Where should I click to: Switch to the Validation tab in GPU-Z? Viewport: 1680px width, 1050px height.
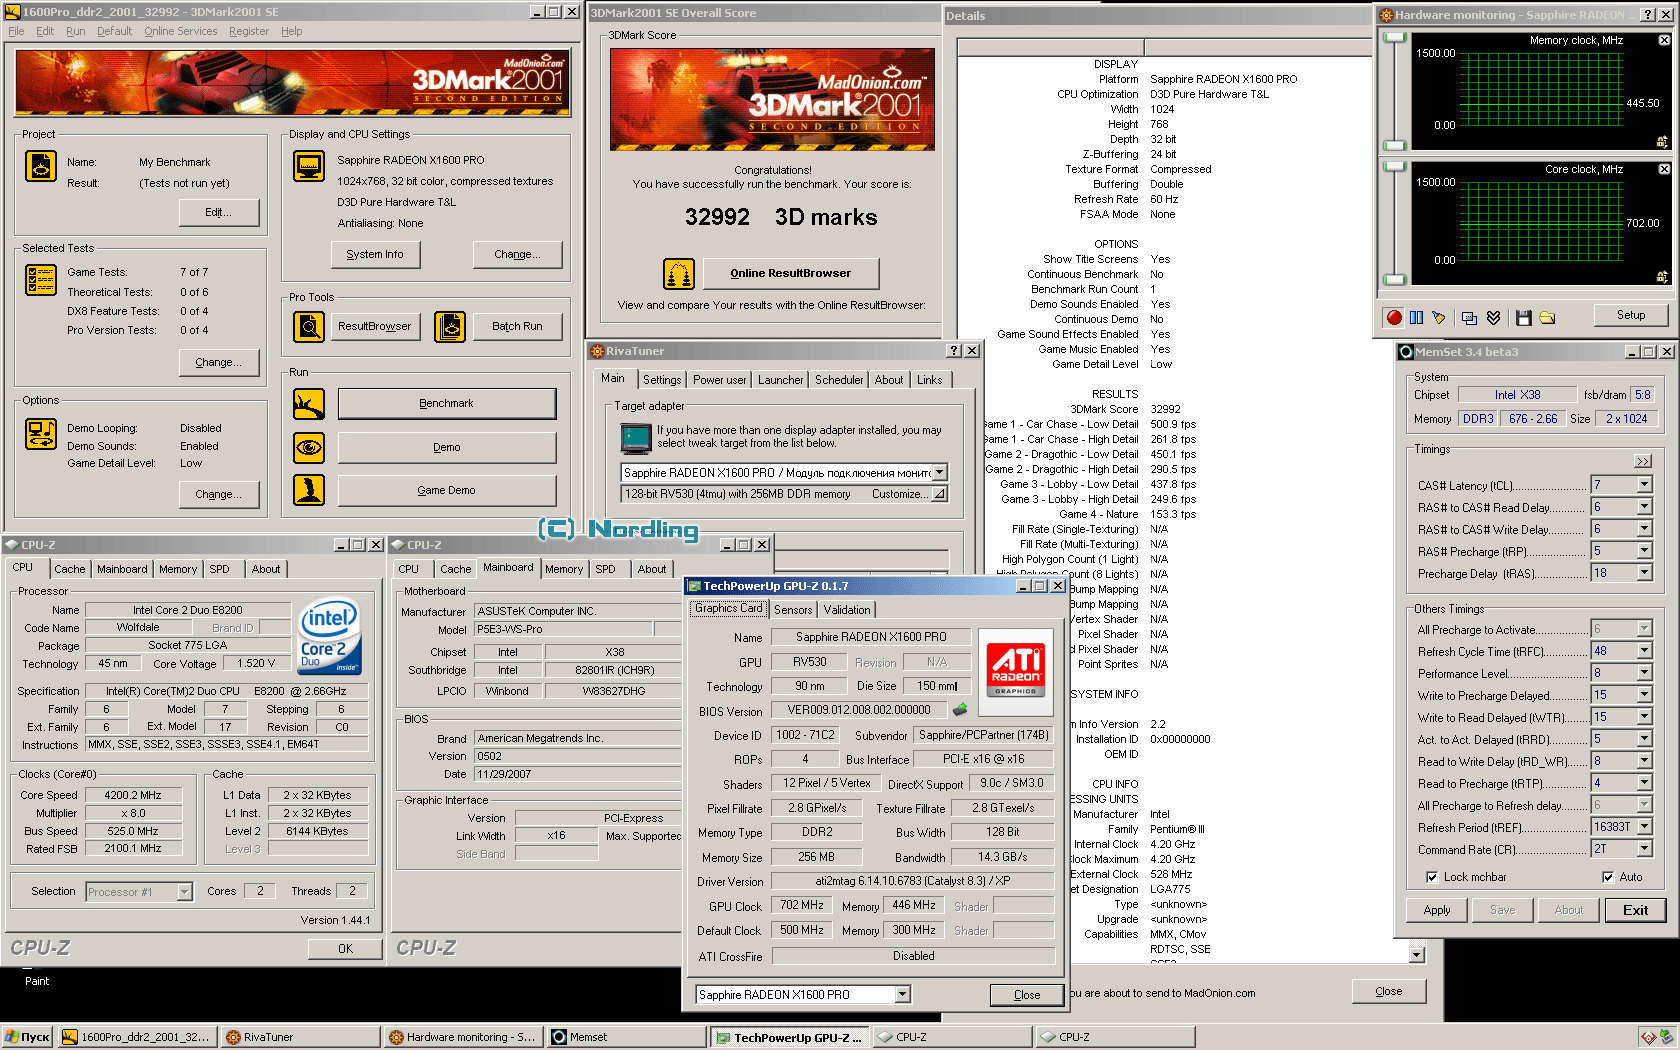point(847,610)
